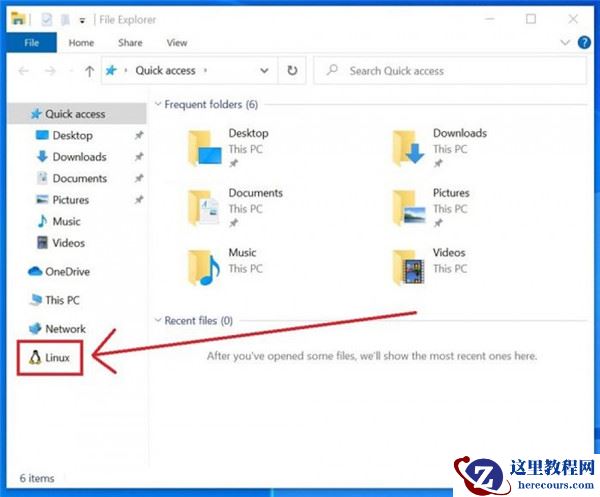This screenshot has width=600, height=497.
Task: Minimize the File Explorer window
Action: click(490, 19)
